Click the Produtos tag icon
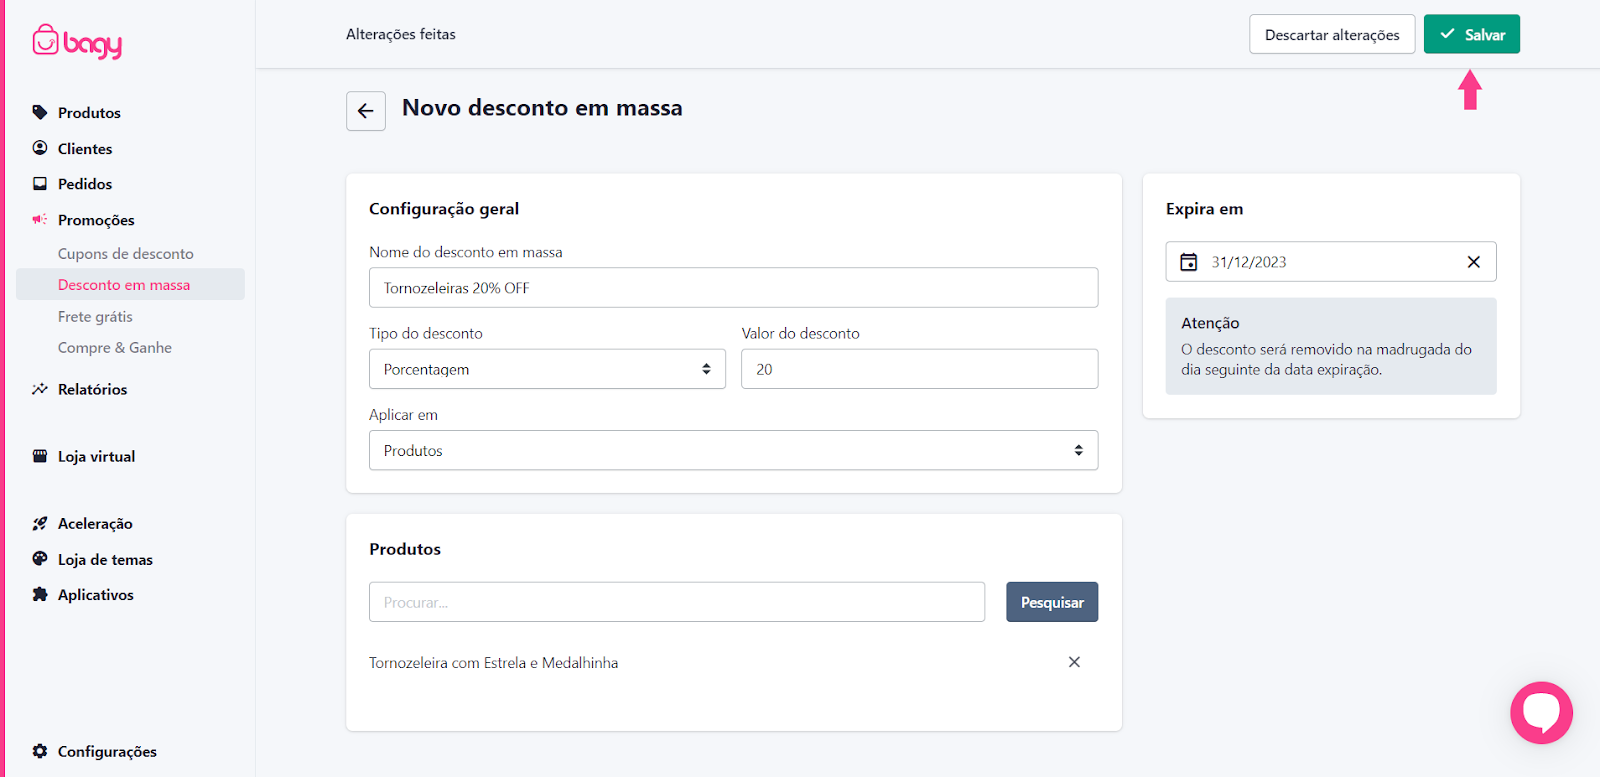The width and height of the screenshot is (1600, 777). pyautogui.click(x=40, y=112)
